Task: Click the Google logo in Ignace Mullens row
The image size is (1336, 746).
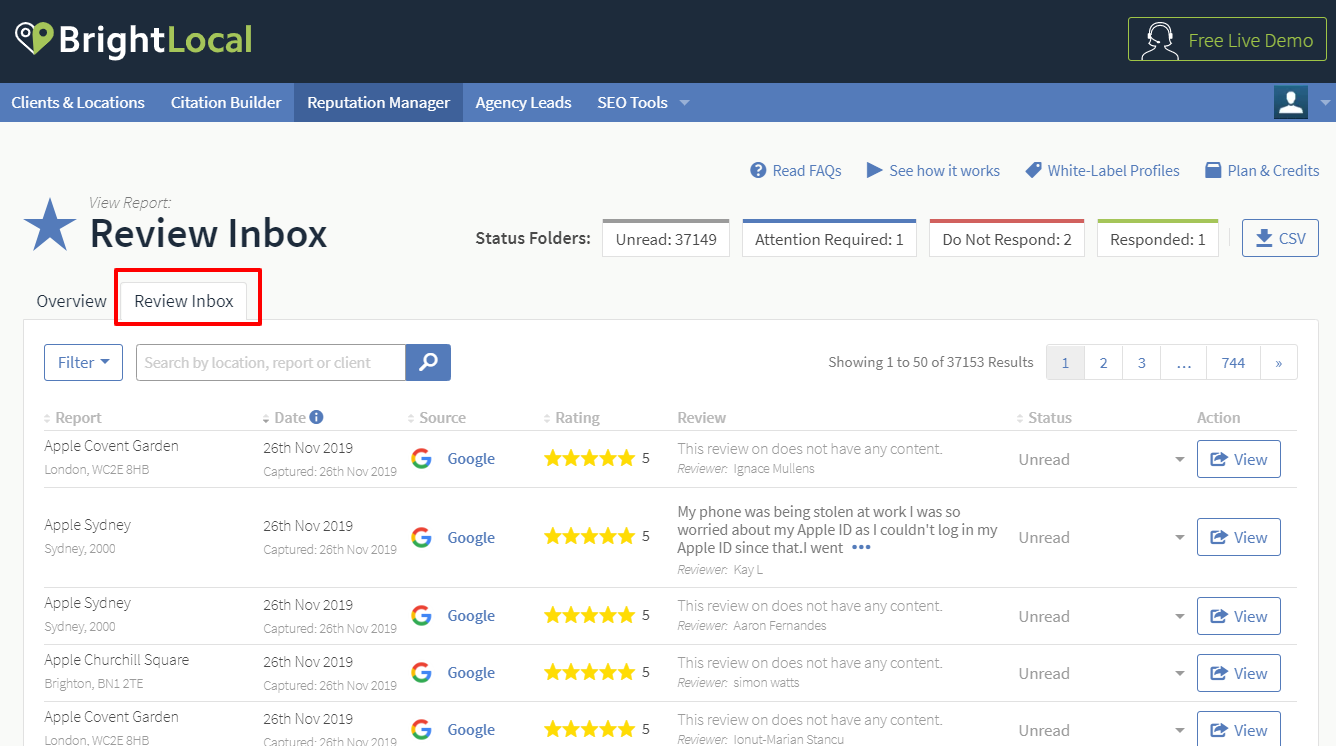Action: (421, 458)
